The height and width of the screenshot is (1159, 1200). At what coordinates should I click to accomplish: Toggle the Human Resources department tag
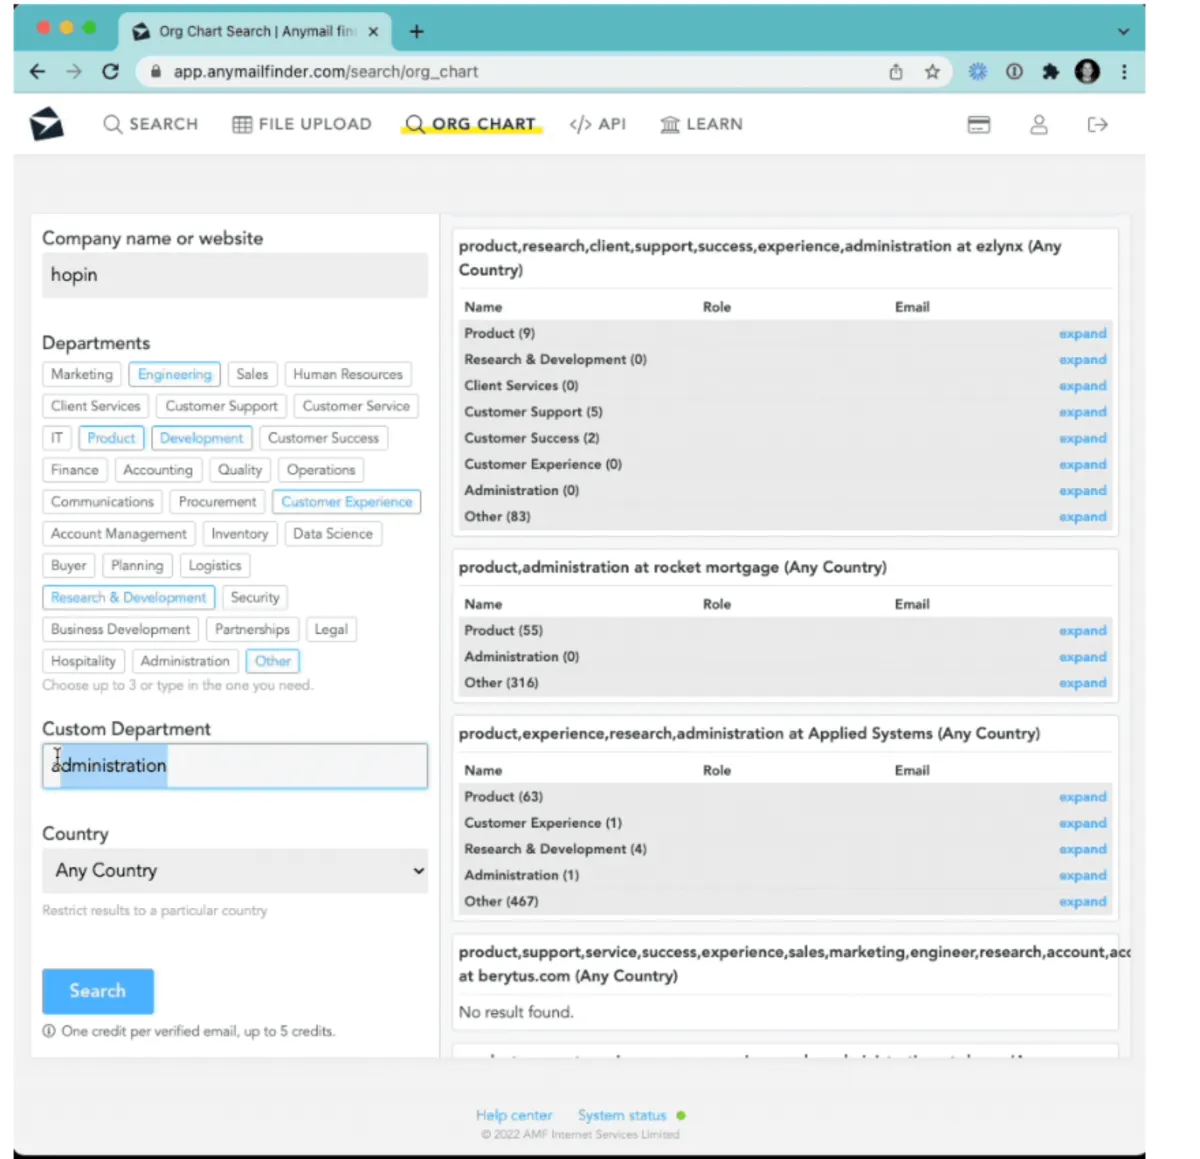348,374
